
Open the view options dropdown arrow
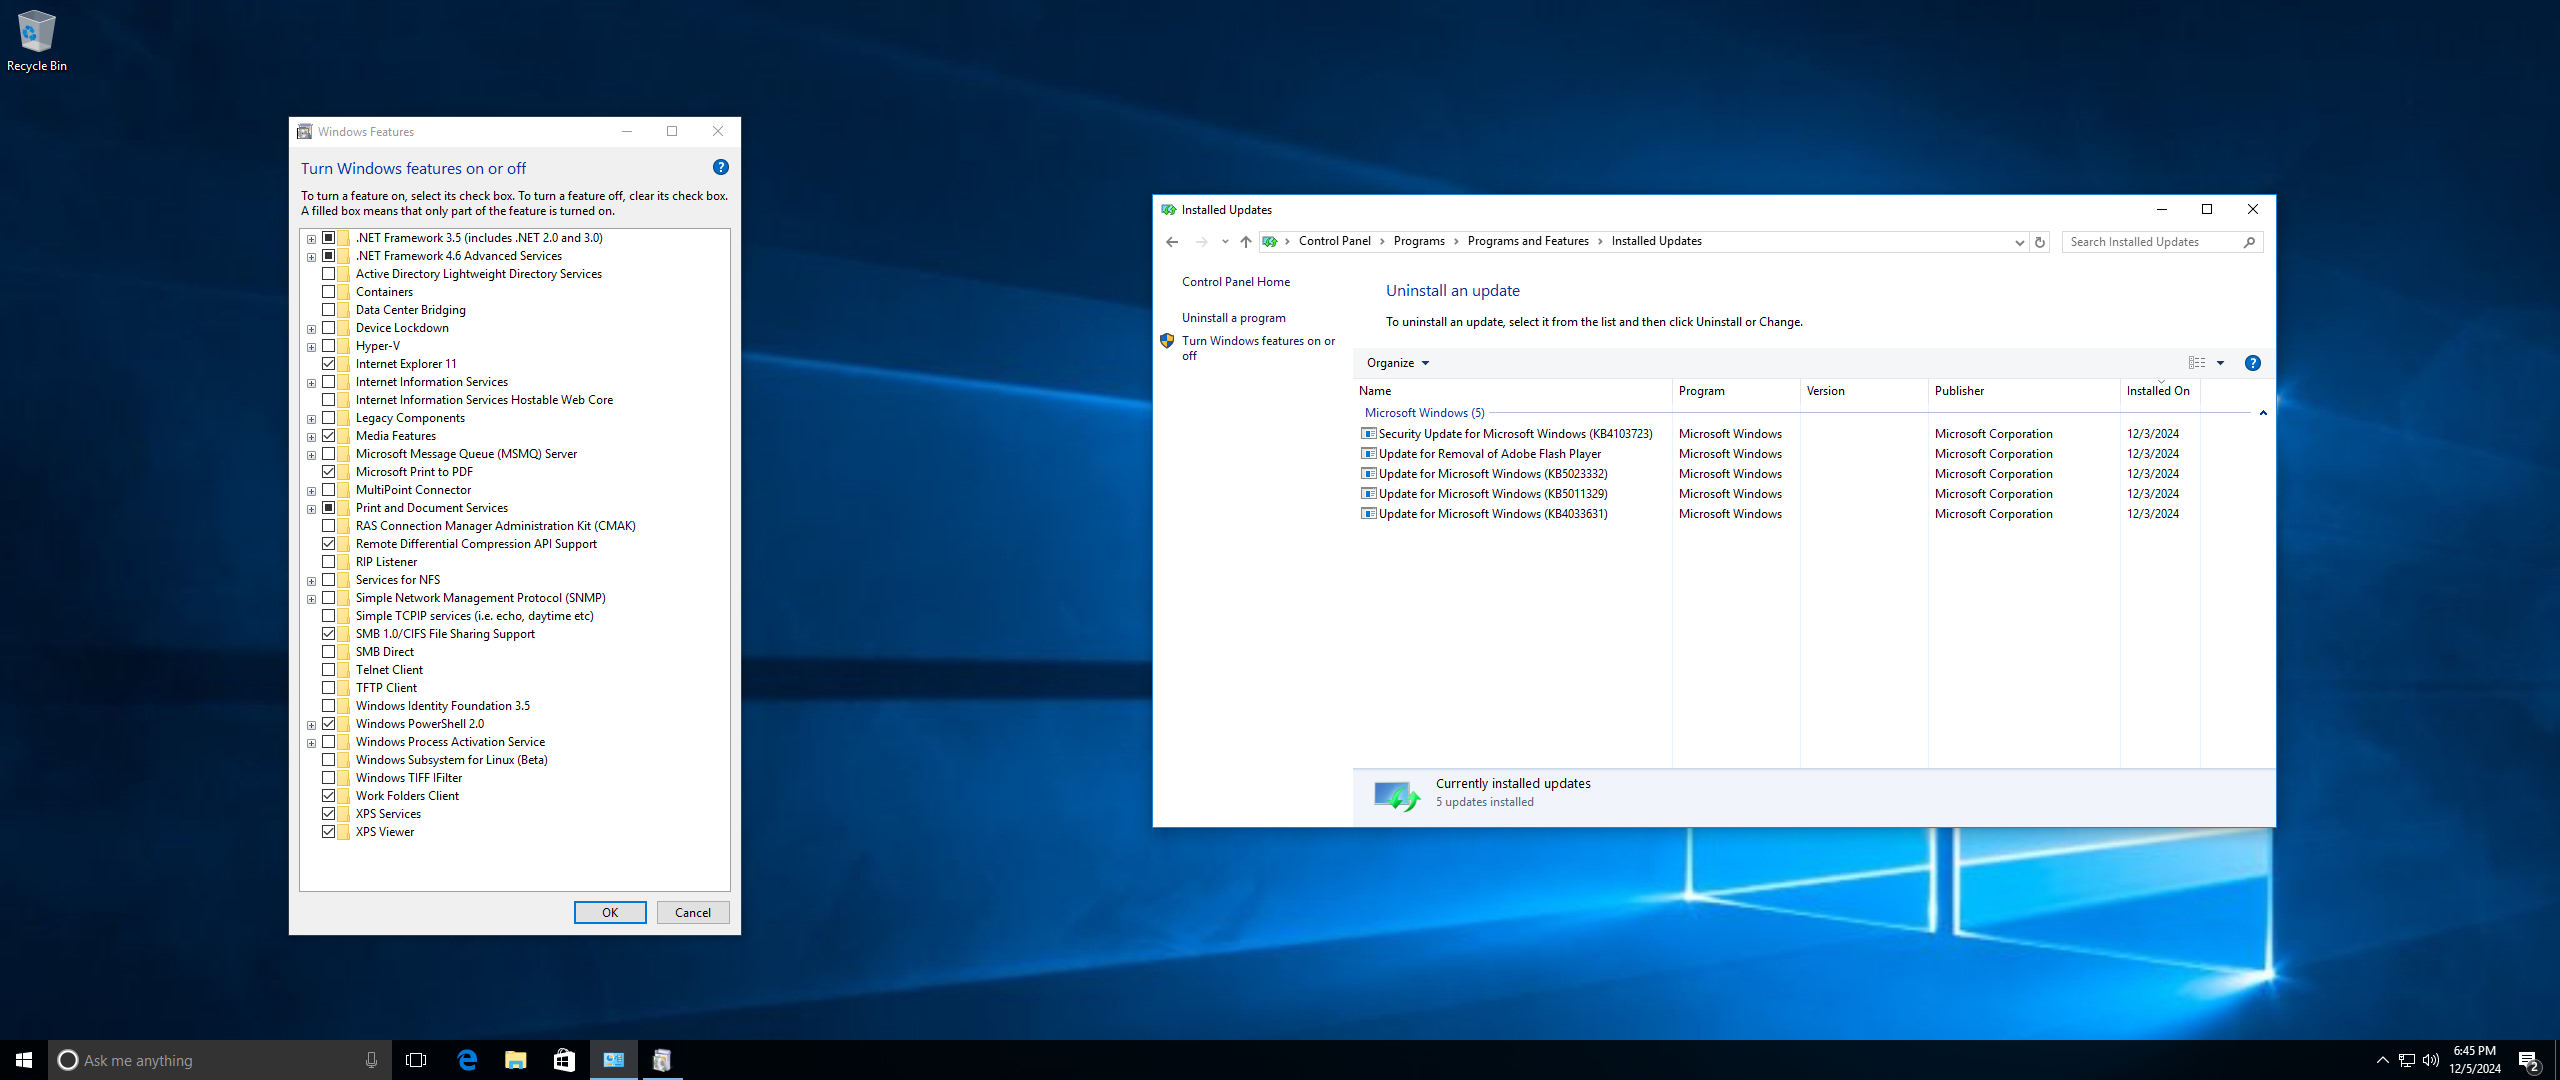2220,363
